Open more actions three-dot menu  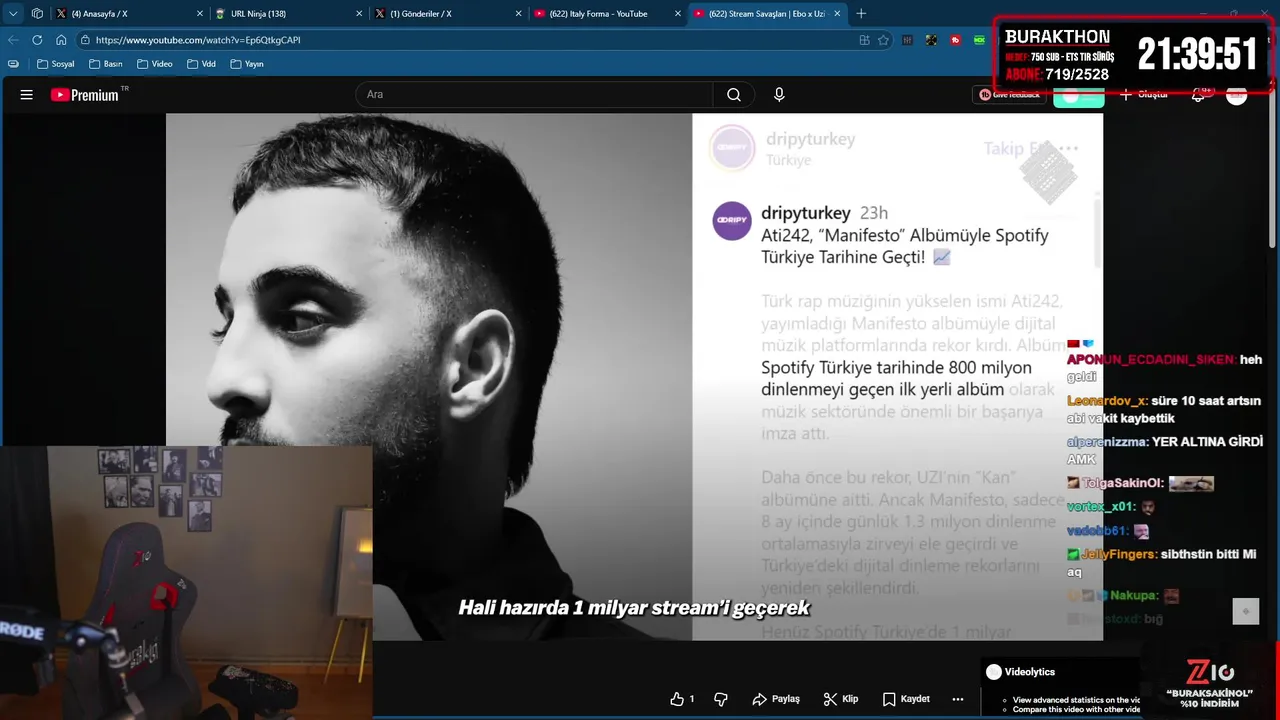(958, 699)
